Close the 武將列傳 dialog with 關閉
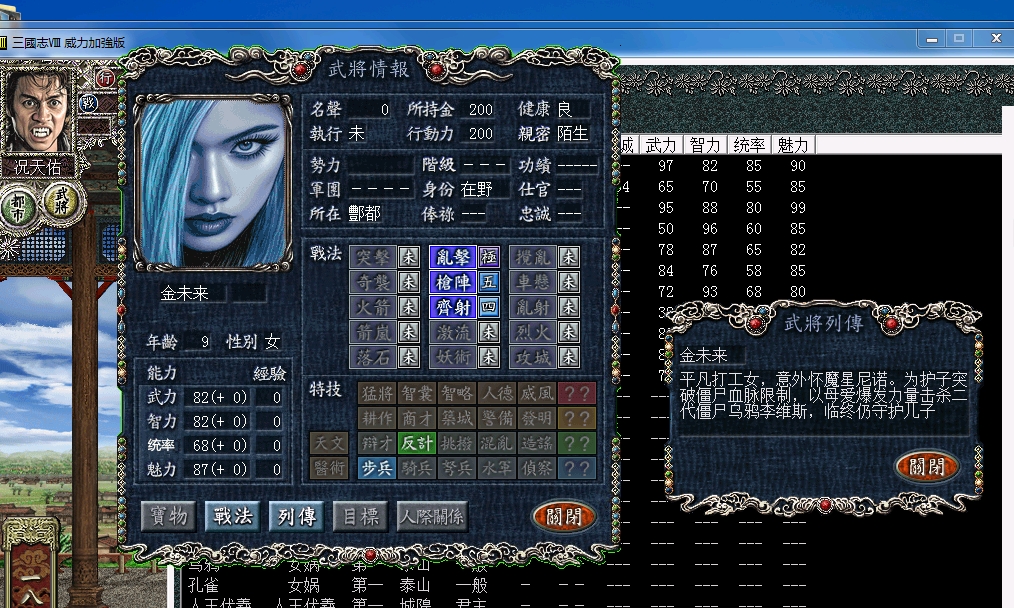Viewport: 1014px width, 608px height. pyautogui.click(x=927, y=466)
